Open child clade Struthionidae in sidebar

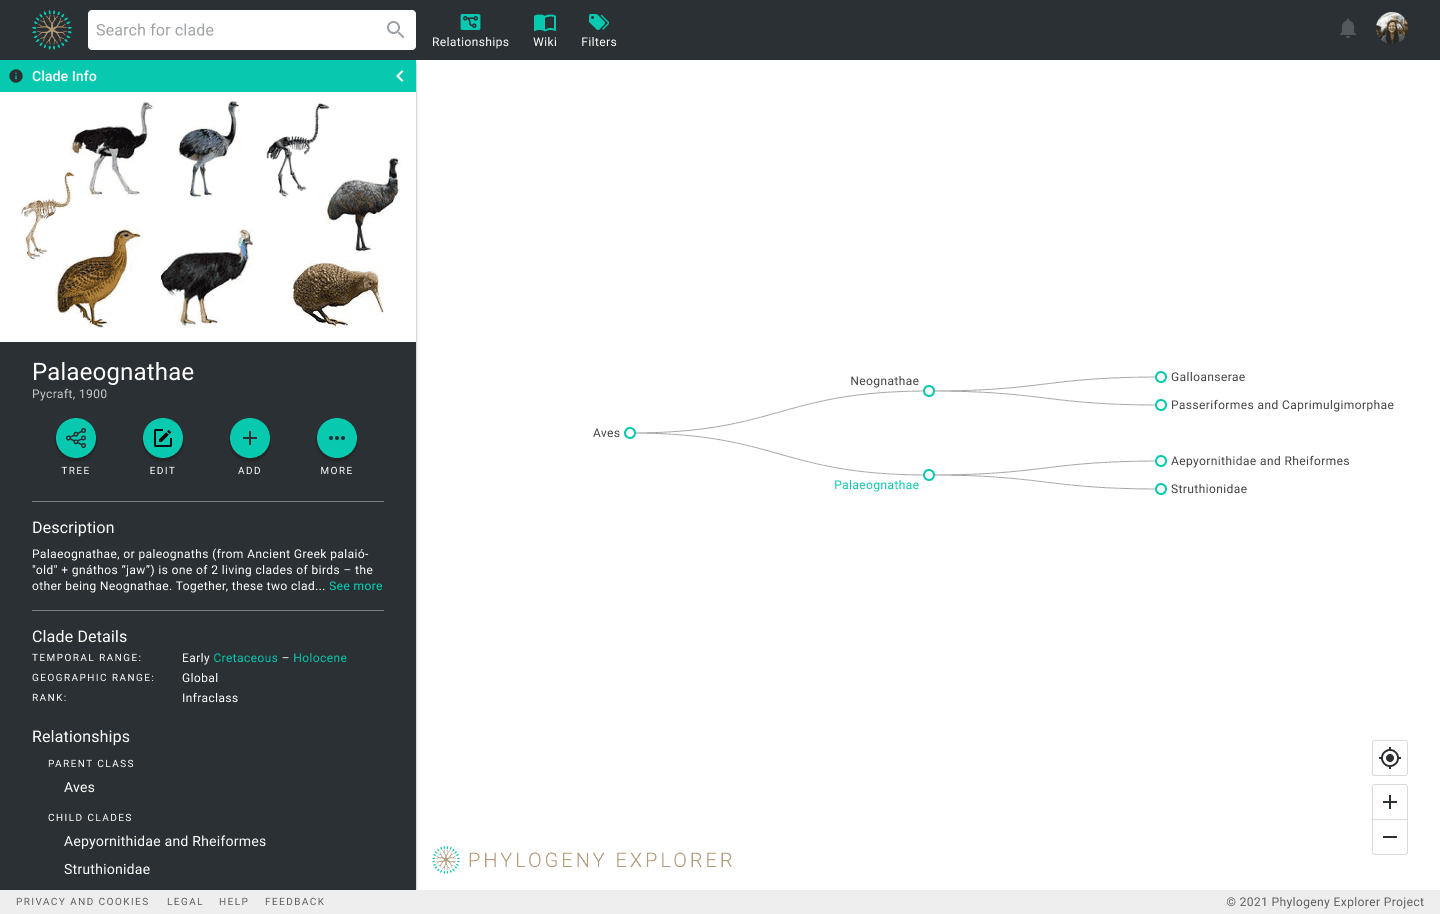click(x=107, y=870)
